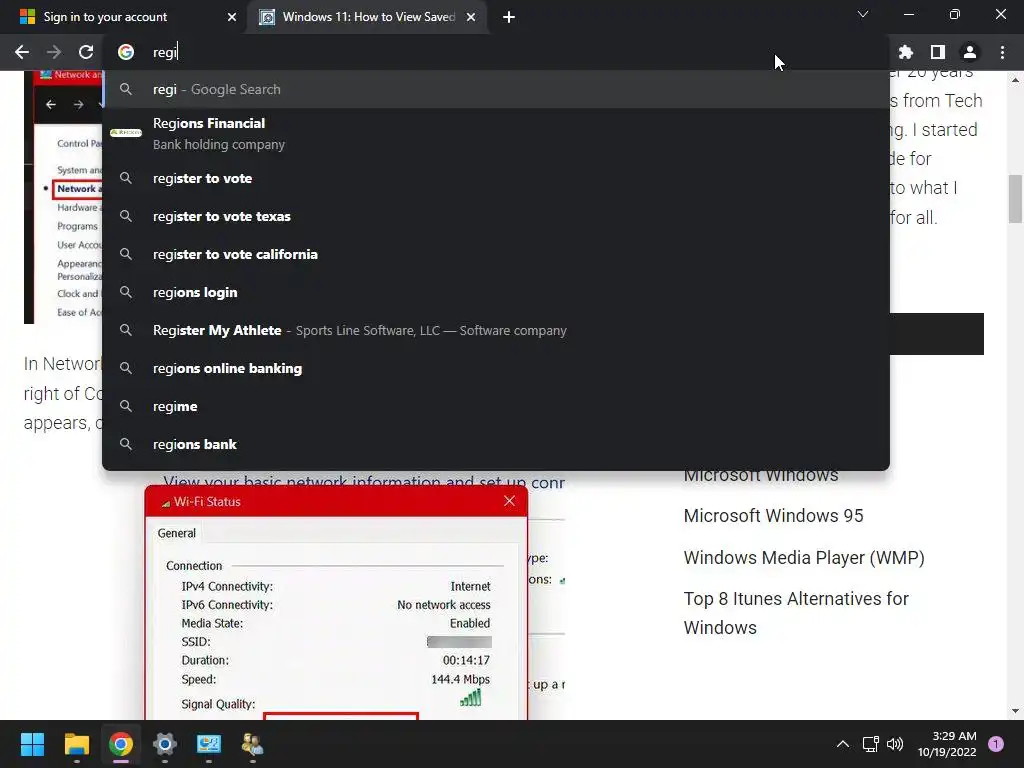
Task: Pick 'regions login' suggestion
Action: [496, 292]
